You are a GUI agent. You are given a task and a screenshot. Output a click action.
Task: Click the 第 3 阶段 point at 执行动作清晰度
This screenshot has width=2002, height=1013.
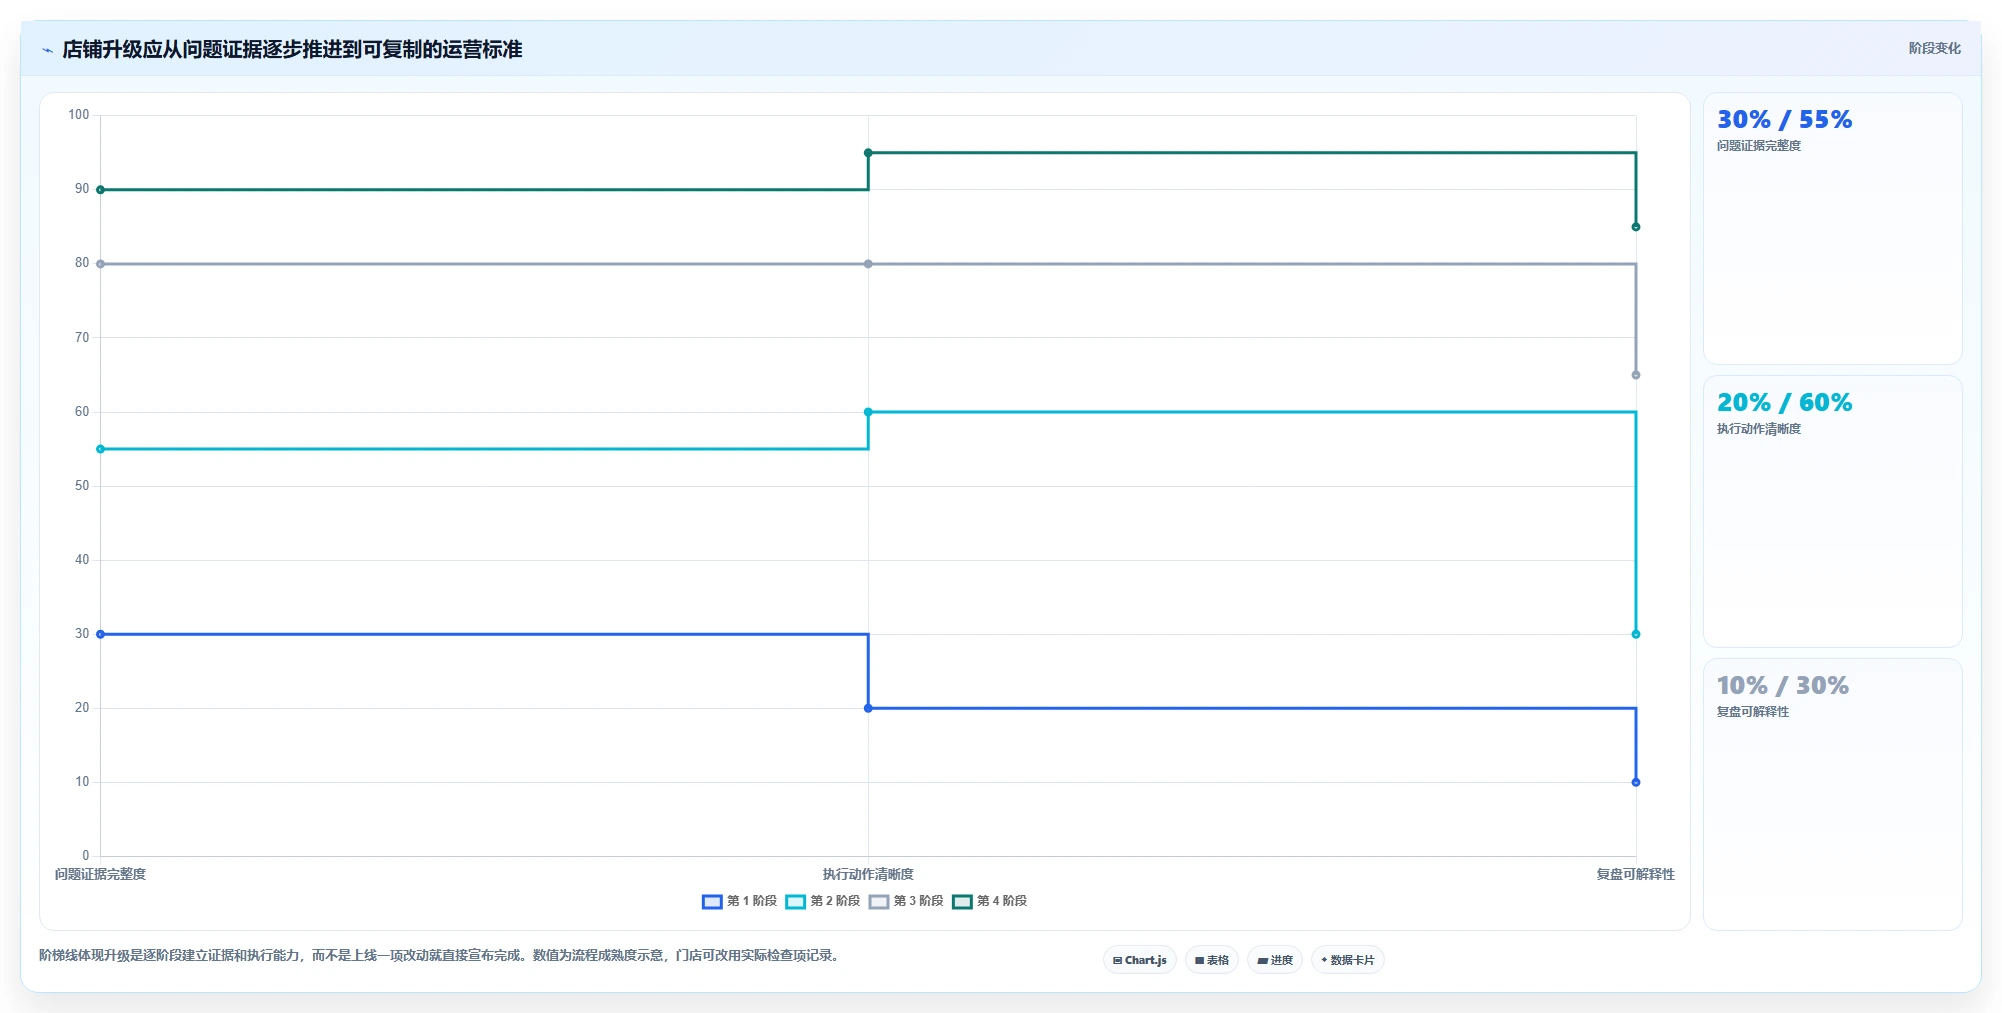868,264
